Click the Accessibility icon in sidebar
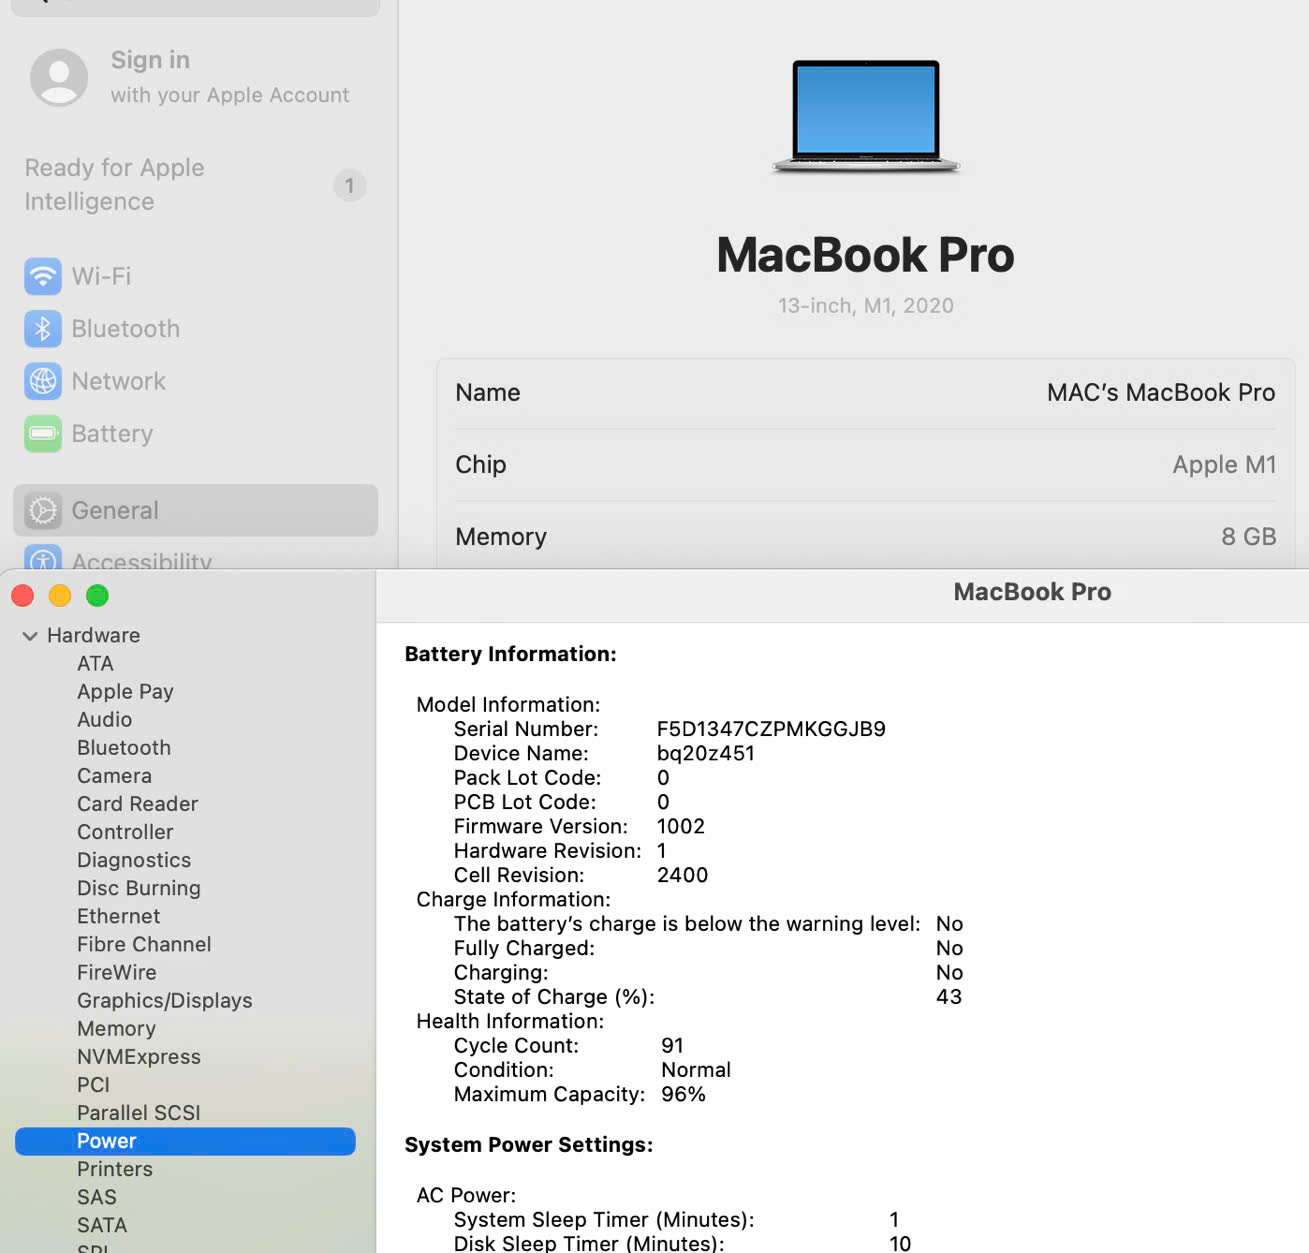Image resolution: width=1309 pixels, height=1253 pixels. coord(43,560)
